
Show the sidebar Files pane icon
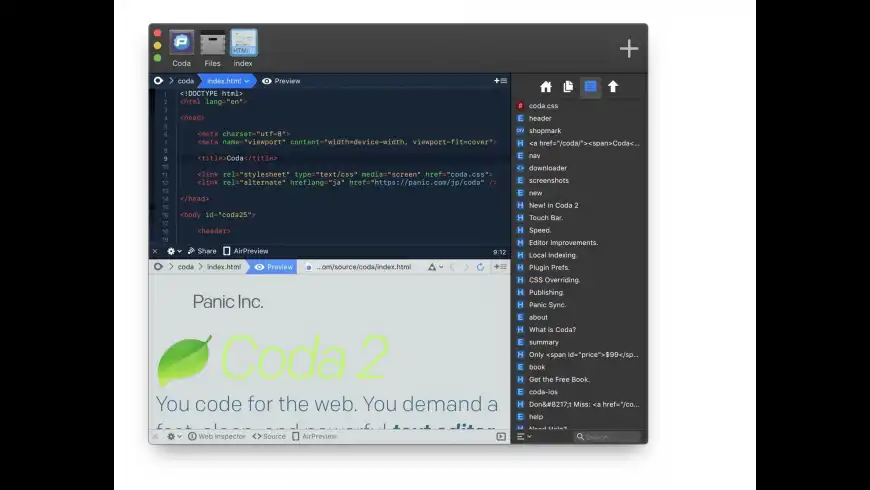(568, 87)
